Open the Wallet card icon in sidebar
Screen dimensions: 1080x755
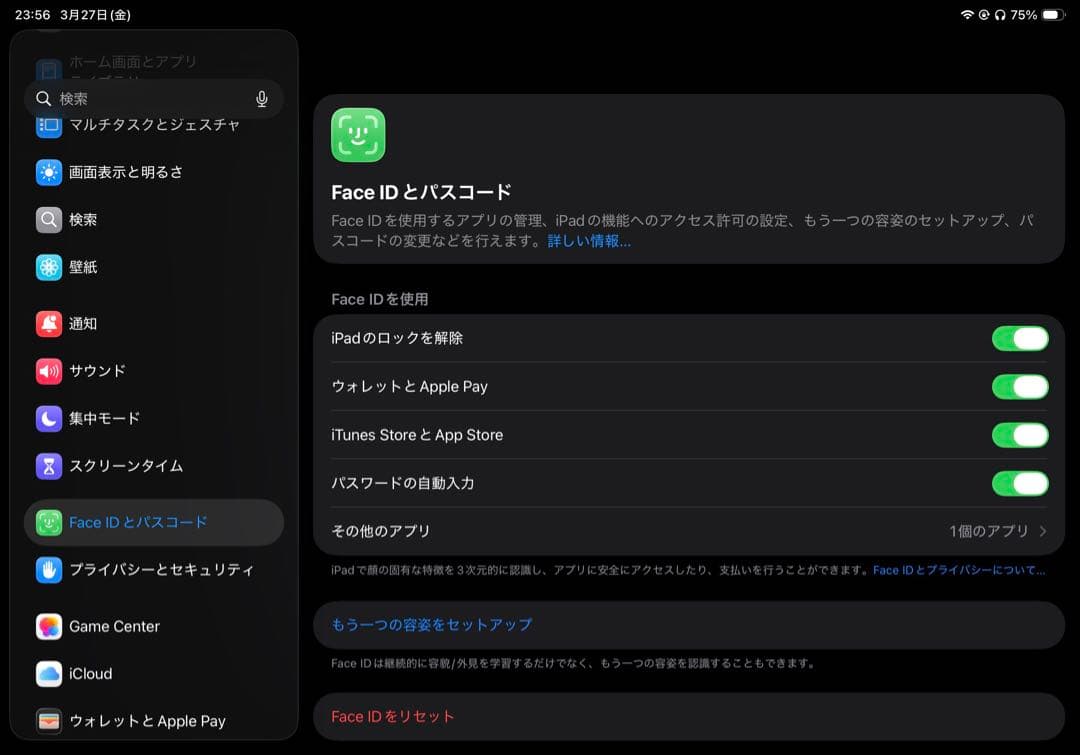coord(49,721)
